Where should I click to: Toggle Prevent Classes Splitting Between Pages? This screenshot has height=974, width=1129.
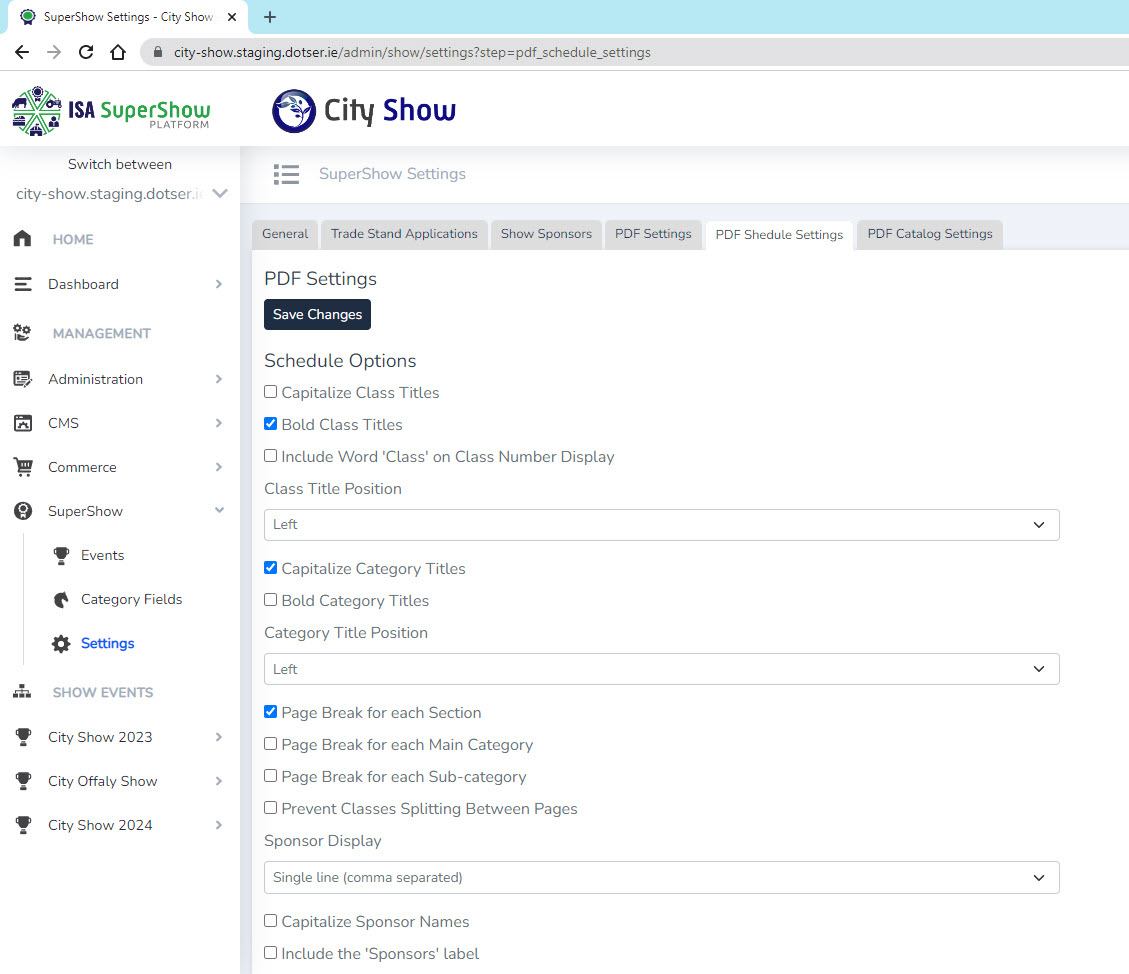pos(271,808)
